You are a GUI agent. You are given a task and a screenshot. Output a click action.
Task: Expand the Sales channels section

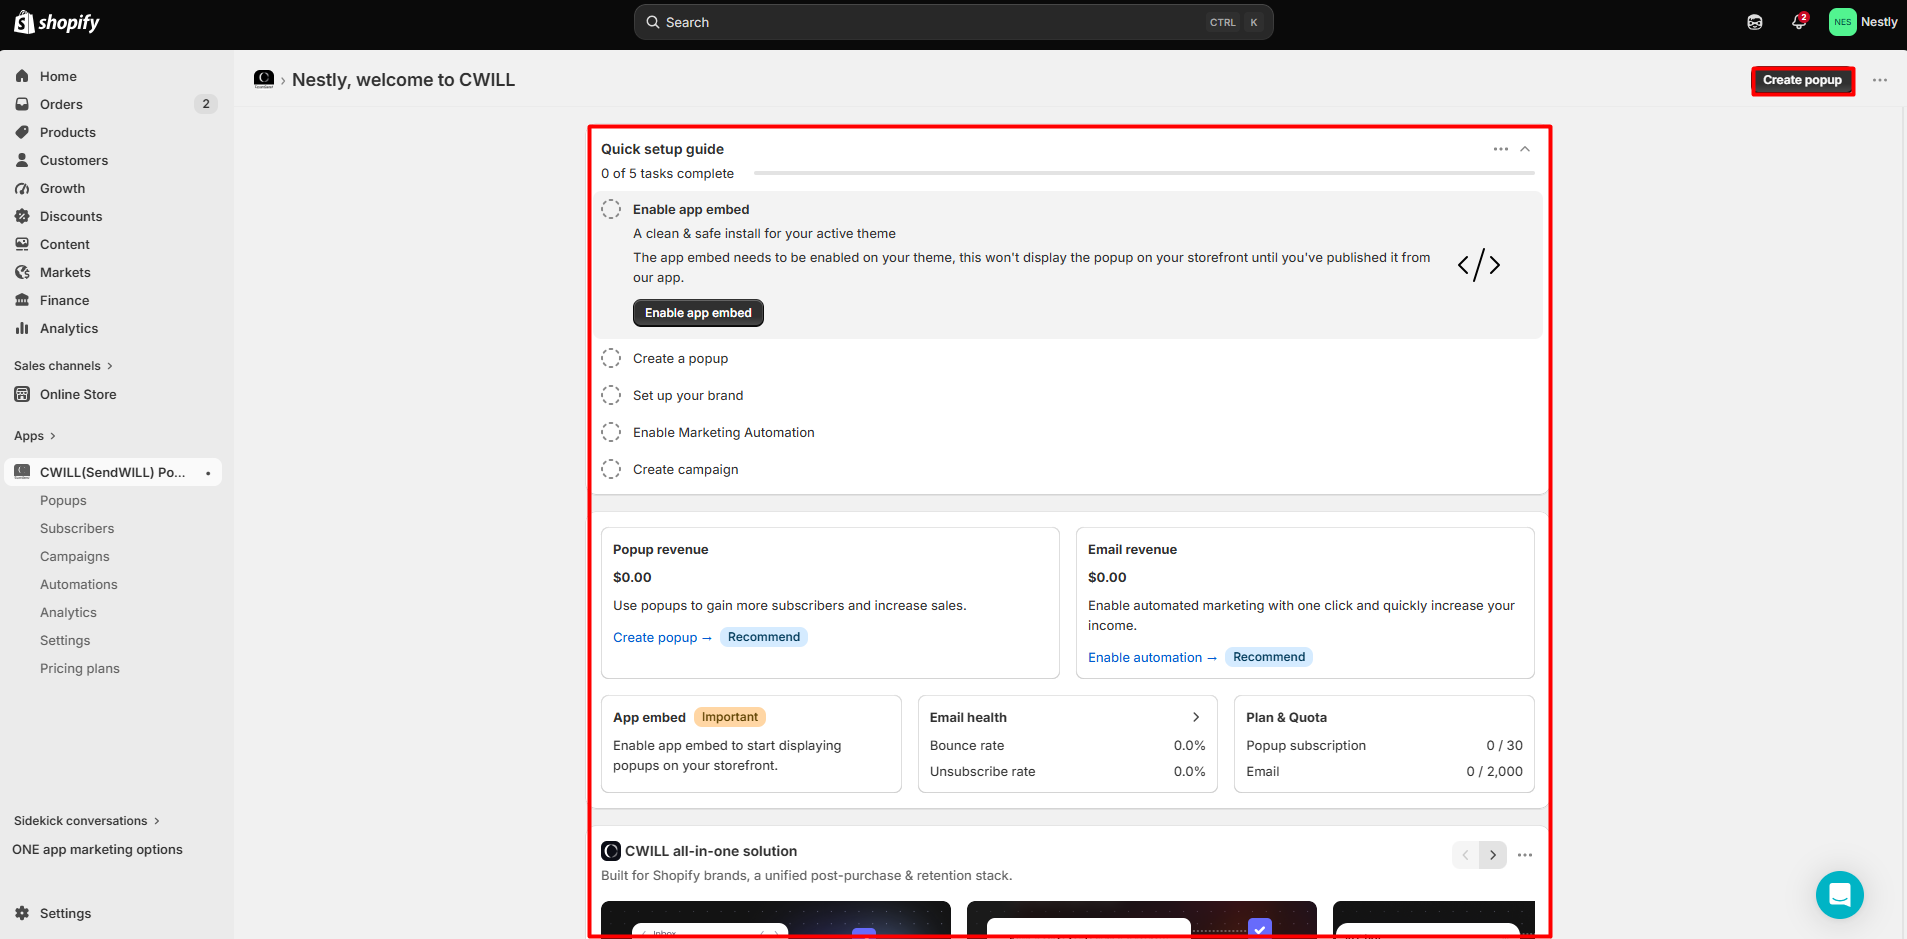[63, 366]
